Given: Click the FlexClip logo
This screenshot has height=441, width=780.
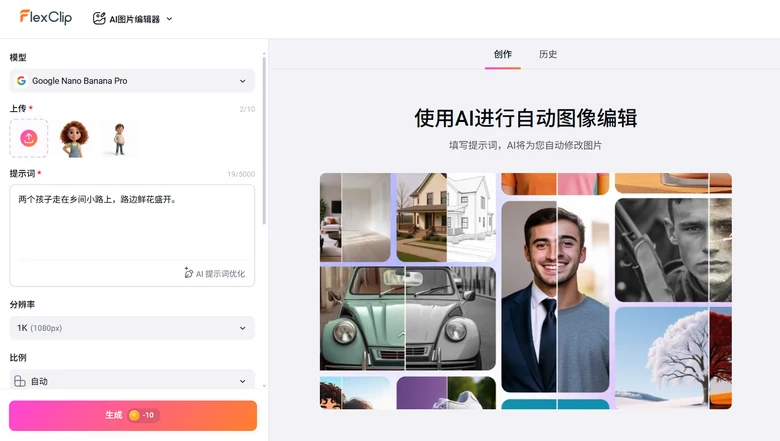Looking at the screenshot, I should click(x=46, y=17).
